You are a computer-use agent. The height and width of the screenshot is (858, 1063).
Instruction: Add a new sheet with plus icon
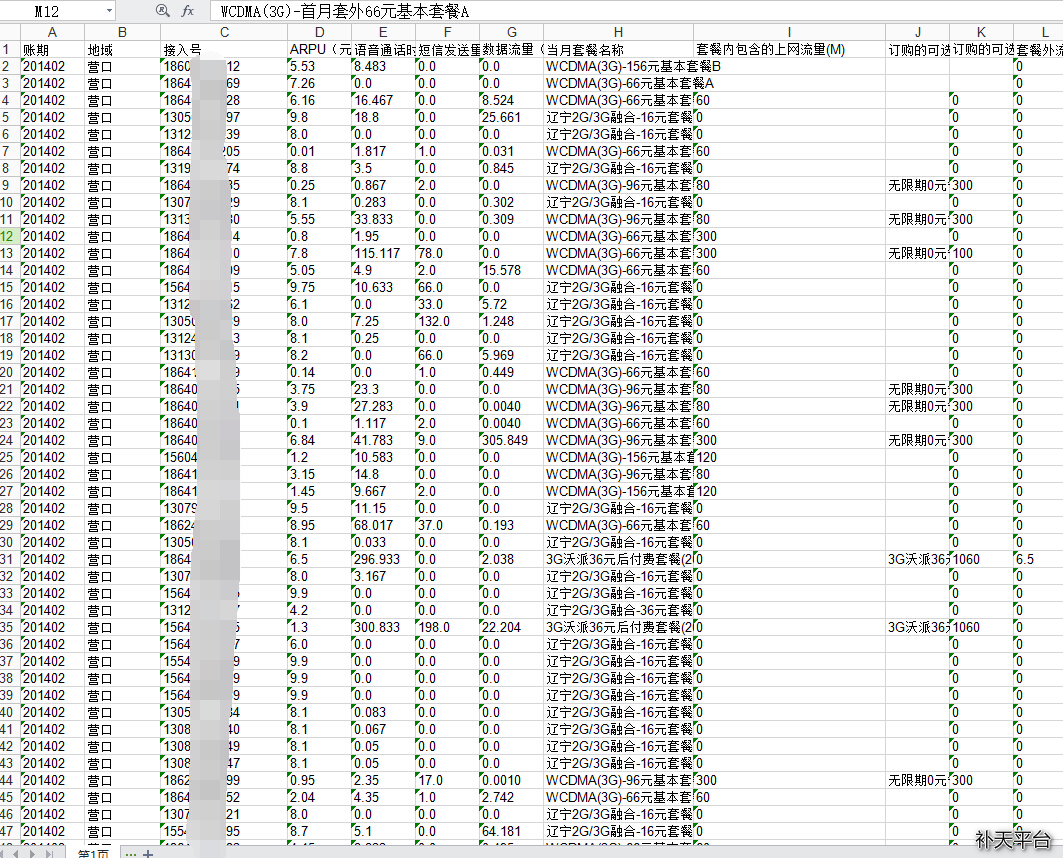pos(148,853)
